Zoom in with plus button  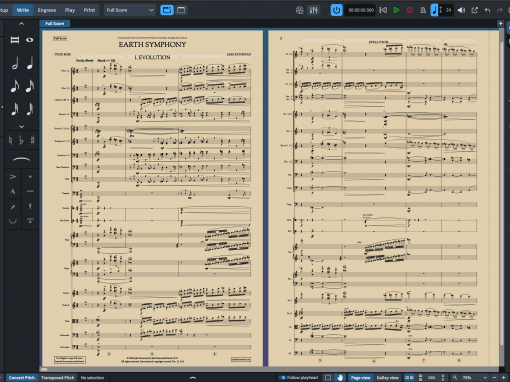pyautogui.click(x=503, y=378)
